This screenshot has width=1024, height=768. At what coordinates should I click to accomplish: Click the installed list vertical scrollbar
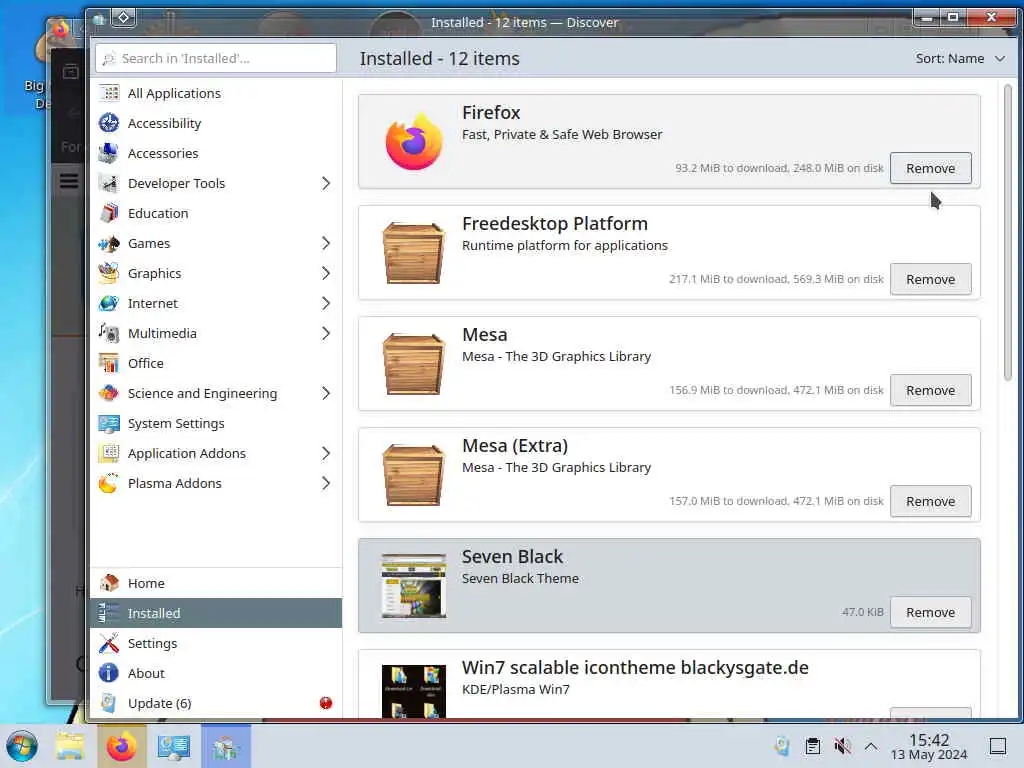tap(1008, 232)
